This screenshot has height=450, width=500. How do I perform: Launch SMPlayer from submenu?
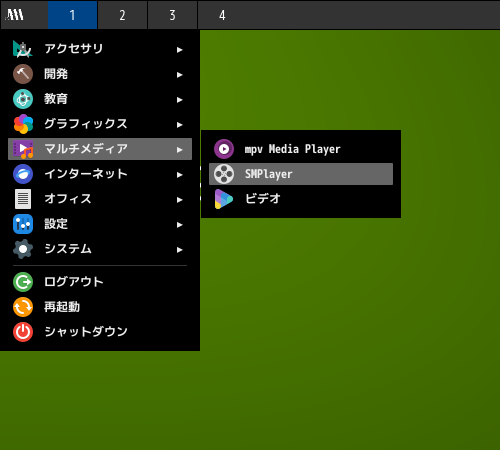(x=301, y=174)
